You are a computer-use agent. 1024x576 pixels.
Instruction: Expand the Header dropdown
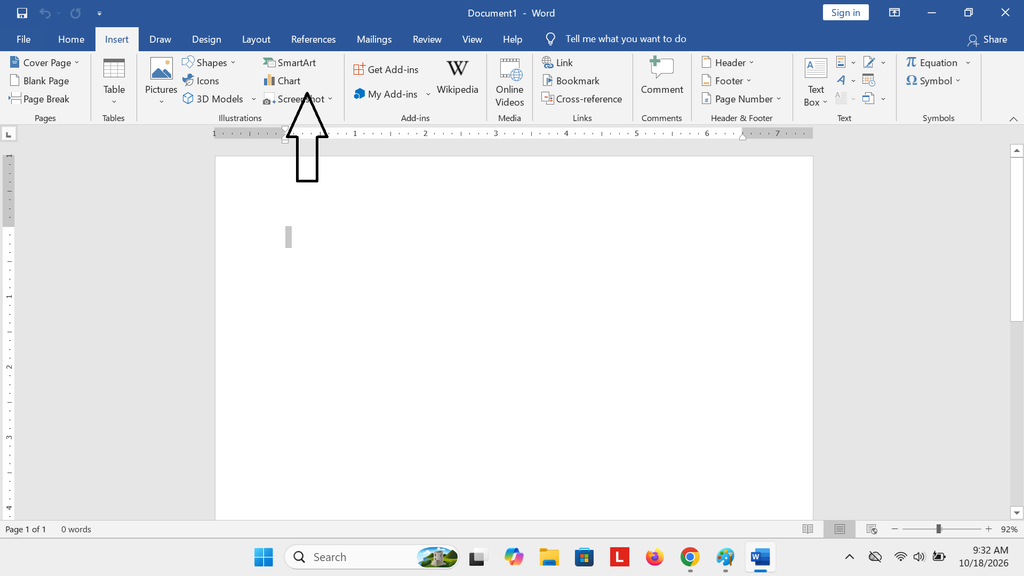(x=752, y=63)
